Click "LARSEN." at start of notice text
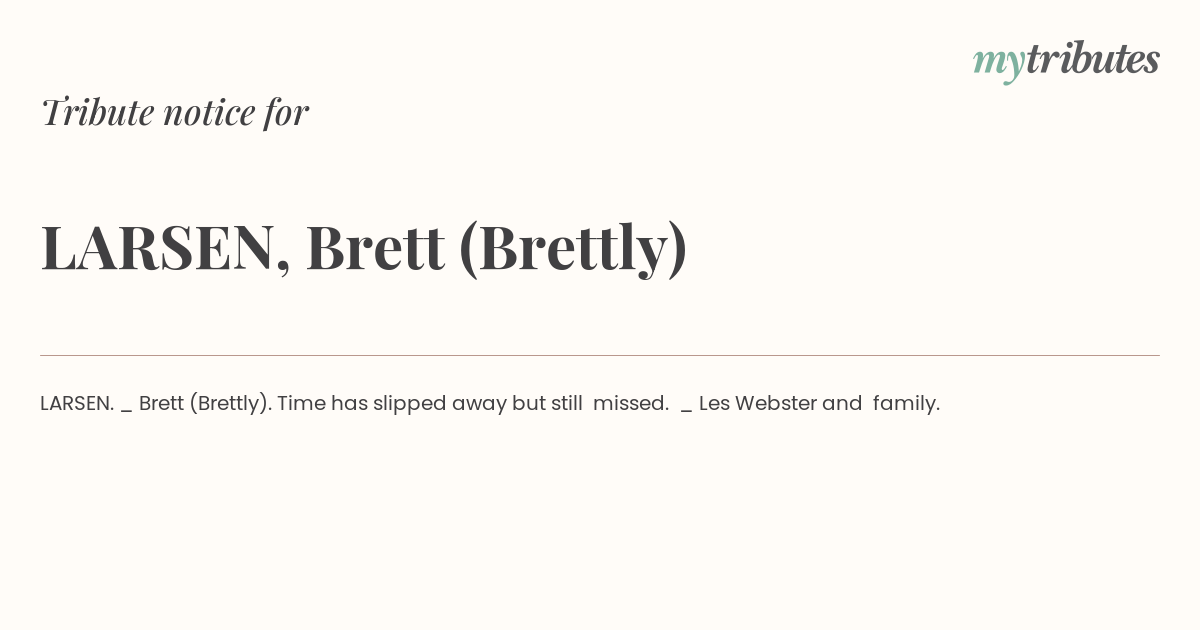Viewport: 1200px width, 630px height. [x=77, y=403]
